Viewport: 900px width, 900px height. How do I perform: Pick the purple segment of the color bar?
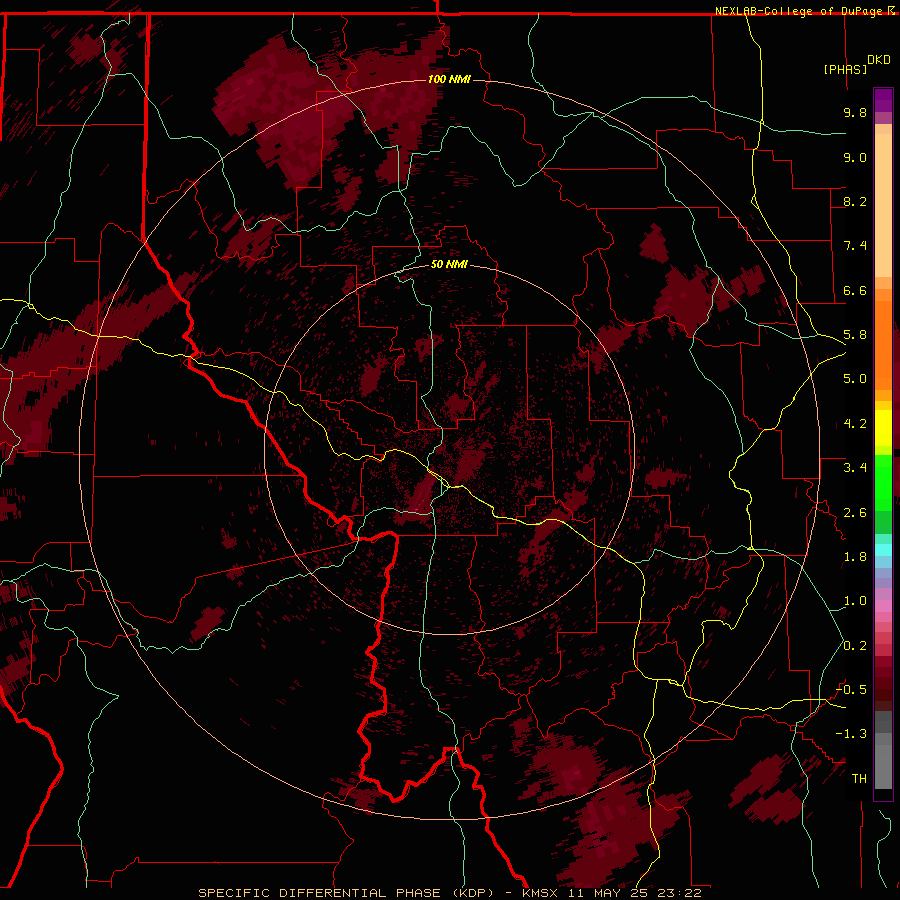(883, 100)
